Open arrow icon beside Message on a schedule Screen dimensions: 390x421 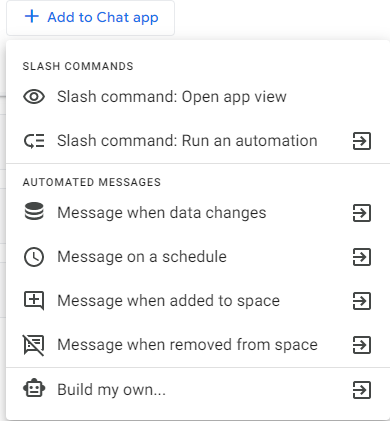pyautogui.click(x=362, y=257)
